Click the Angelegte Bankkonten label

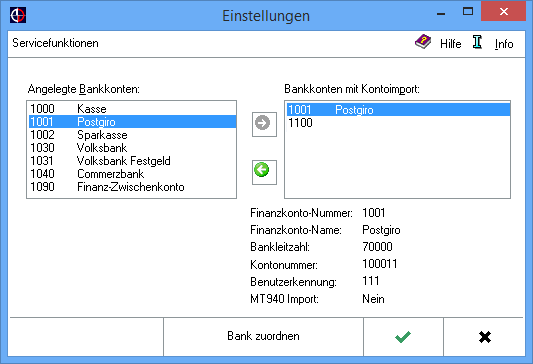pyautogui.click(x=84, y=89)
